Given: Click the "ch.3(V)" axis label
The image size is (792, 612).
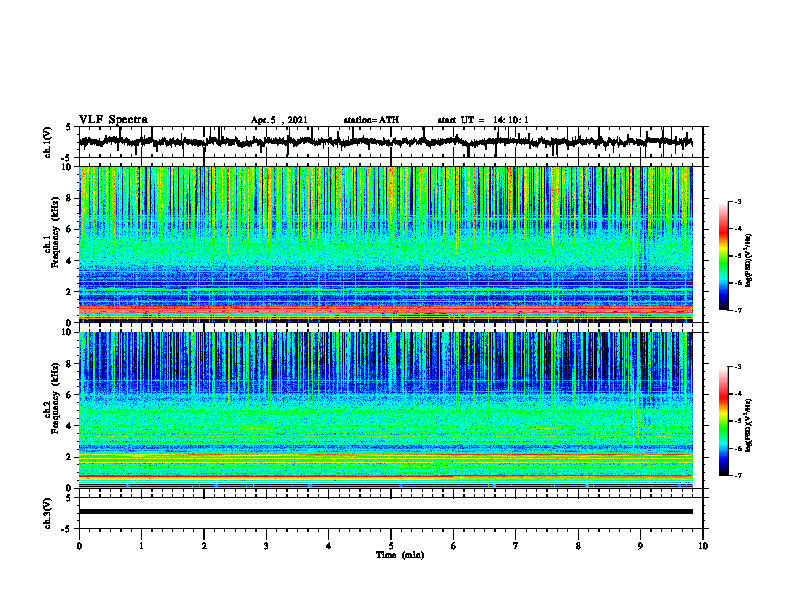Looking at the screenshot, I should click(x=48, y=513).
